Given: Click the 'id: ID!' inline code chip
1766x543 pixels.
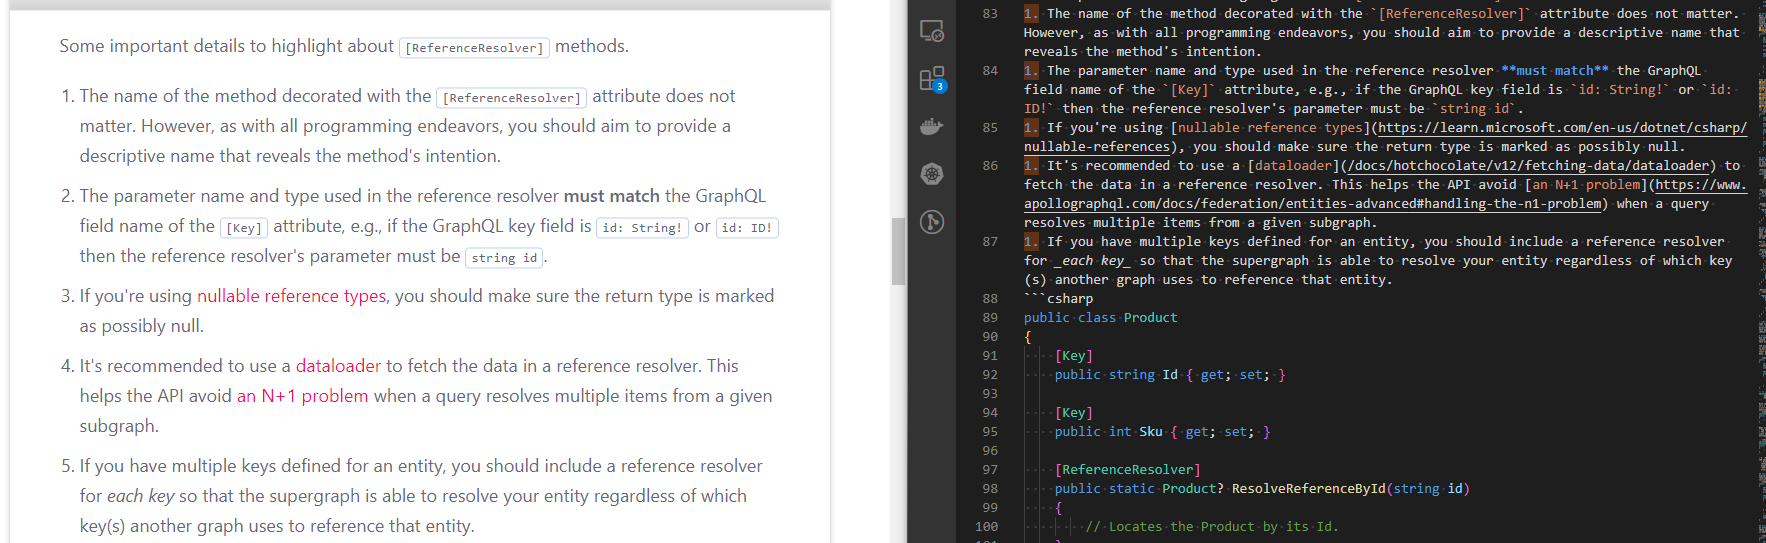Looking at the screenshot, I should point(747,228).
